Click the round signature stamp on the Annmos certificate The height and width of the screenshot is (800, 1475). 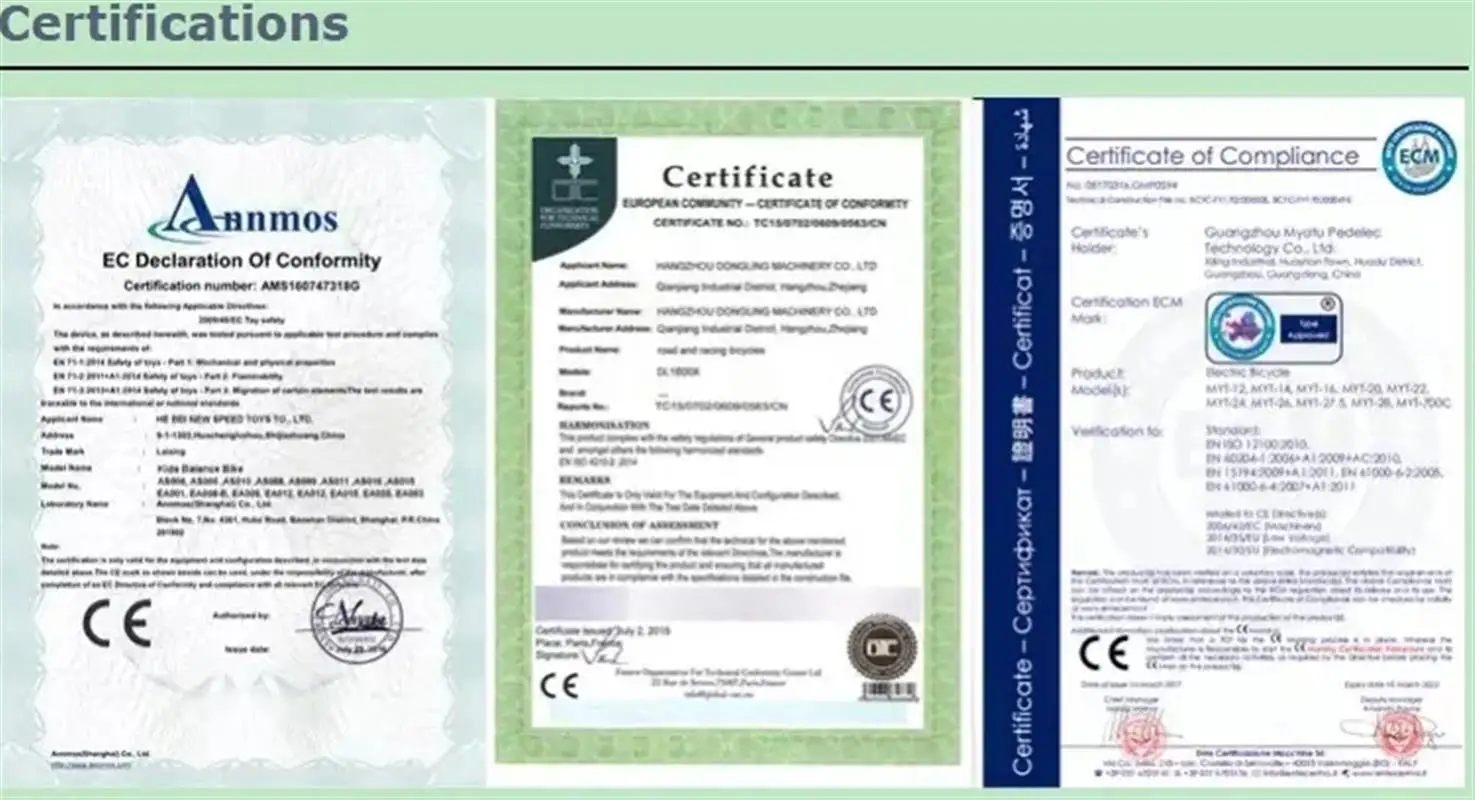pos(354,619)
